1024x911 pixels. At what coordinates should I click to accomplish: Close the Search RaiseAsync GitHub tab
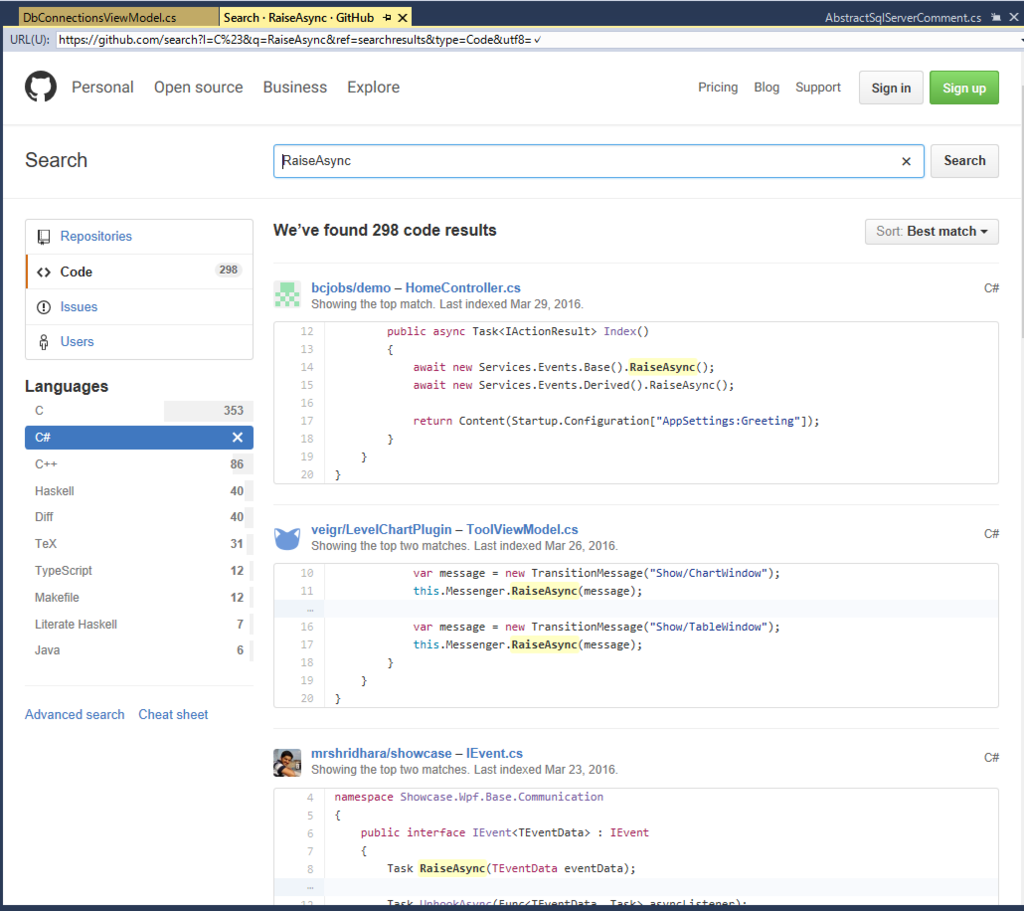[403, 18]
